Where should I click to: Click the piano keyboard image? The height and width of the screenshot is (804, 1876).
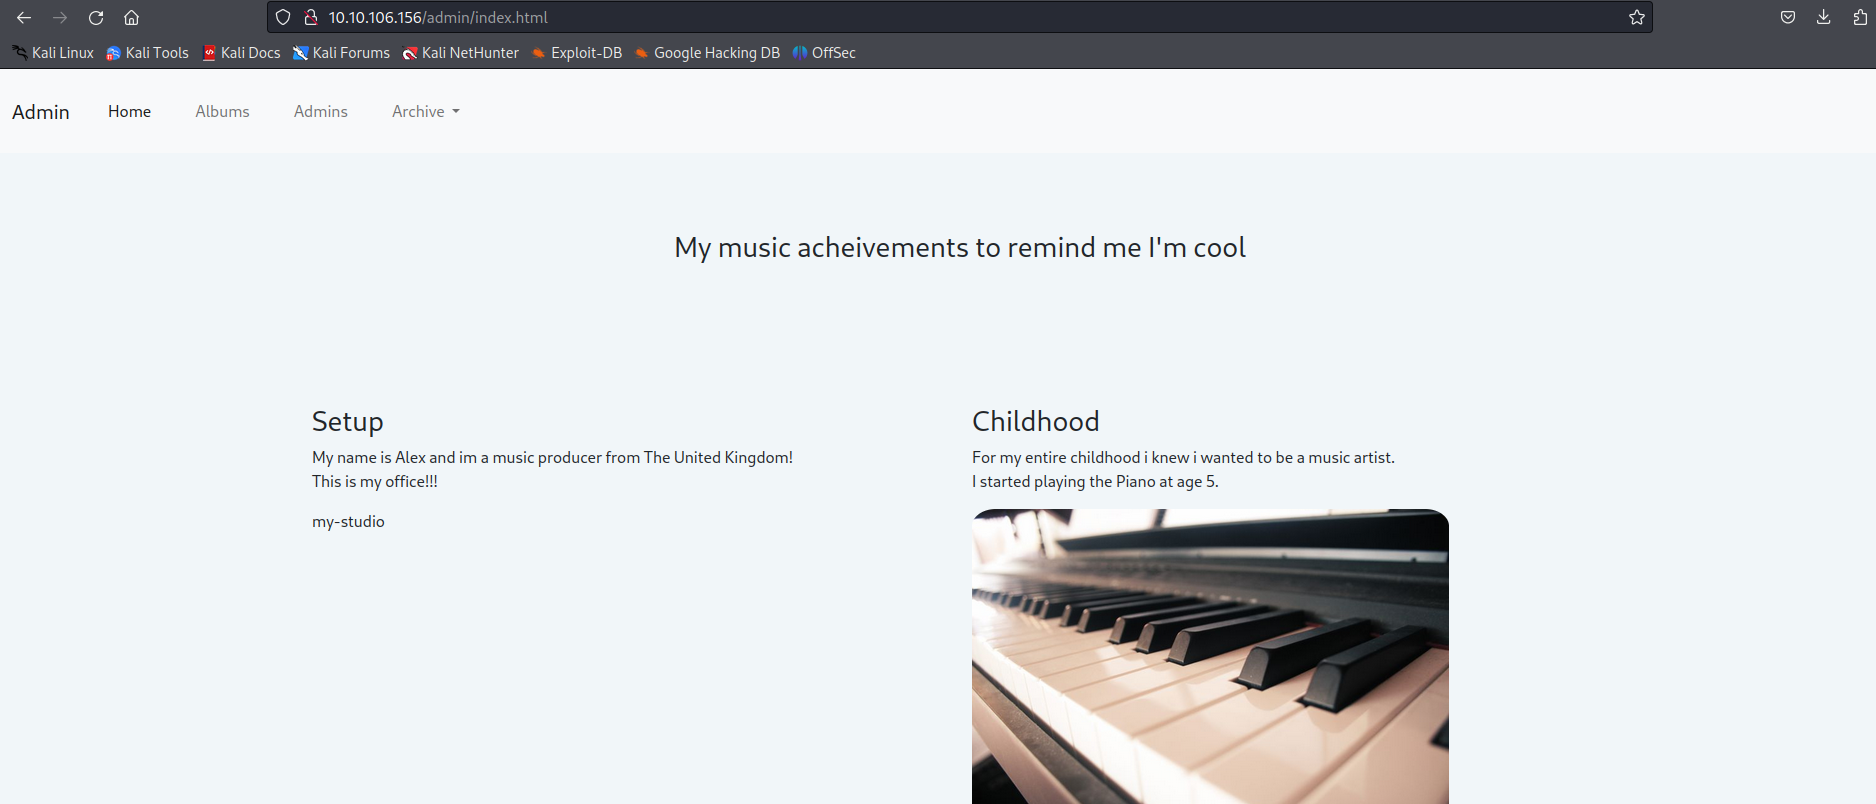[1210, 656]
